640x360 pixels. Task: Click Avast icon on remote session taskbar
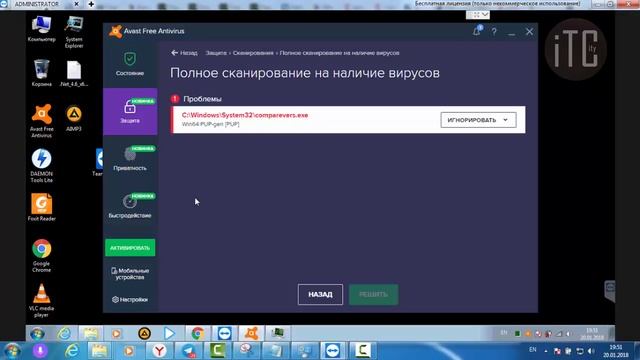(x=251, y=333)
